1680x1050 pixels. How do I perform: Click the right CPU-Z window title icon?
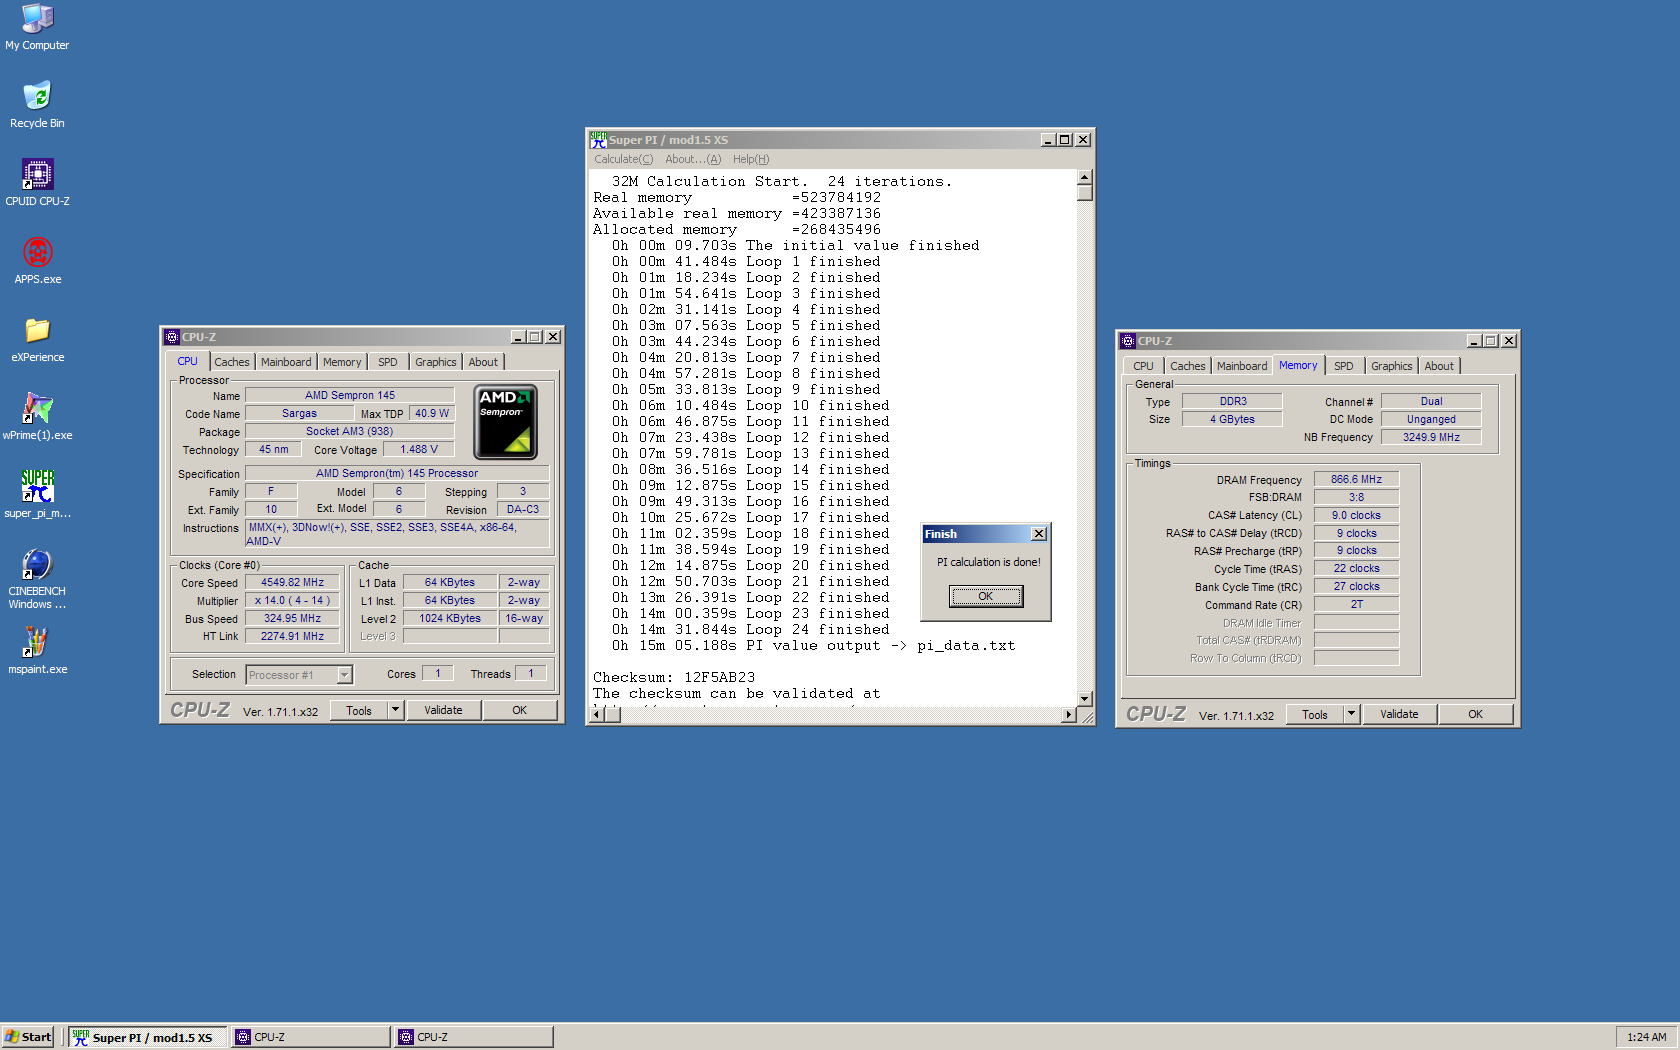(1128, 341)
